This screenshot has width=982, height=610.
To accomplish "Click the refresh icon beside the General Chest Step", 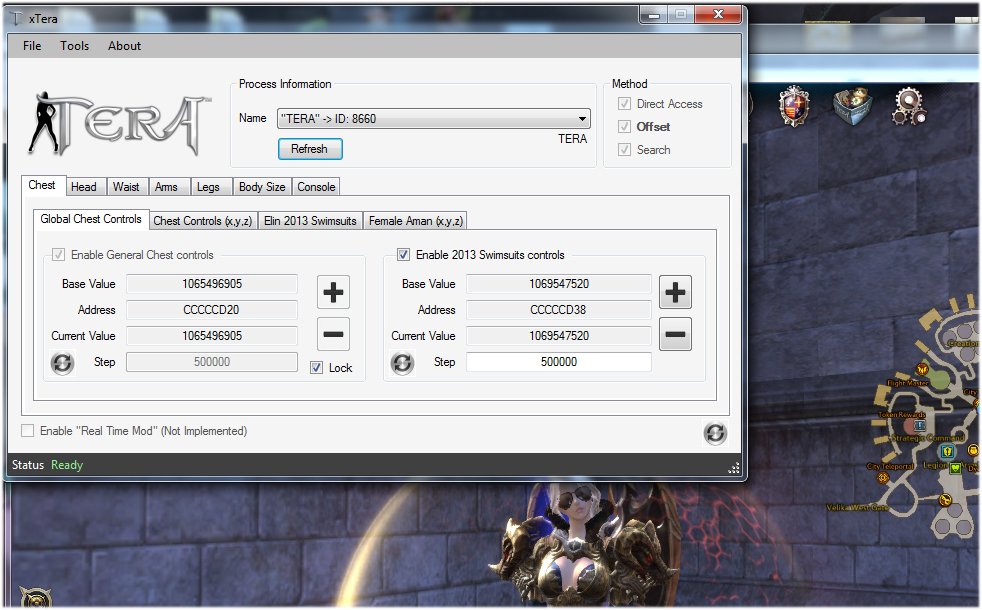I will pos(62,363).
